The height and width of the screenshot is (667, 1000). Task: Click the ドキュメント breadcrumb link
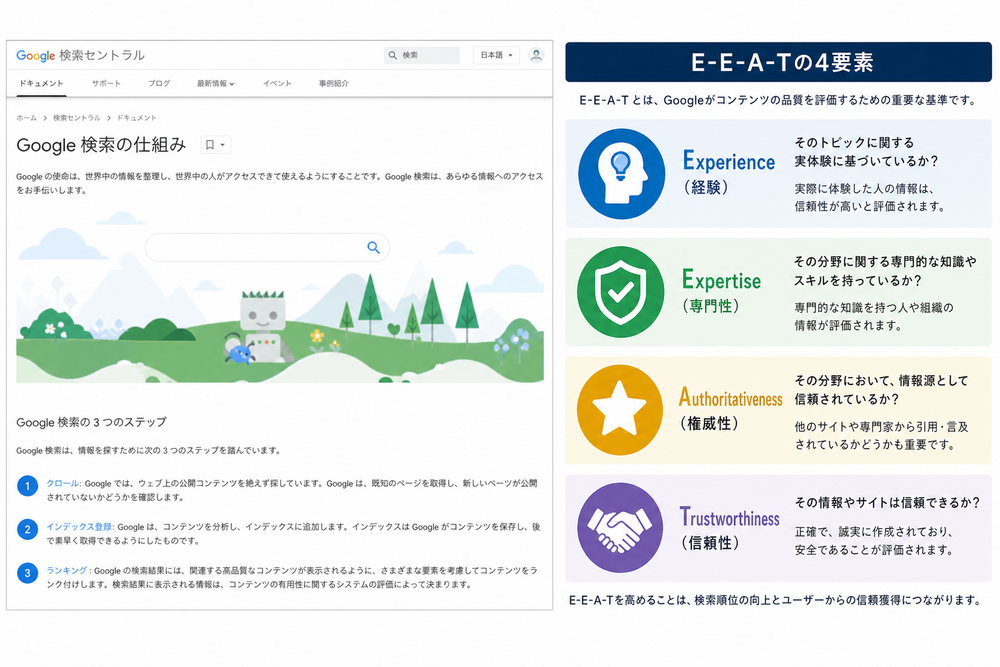(x=136, y=118)
